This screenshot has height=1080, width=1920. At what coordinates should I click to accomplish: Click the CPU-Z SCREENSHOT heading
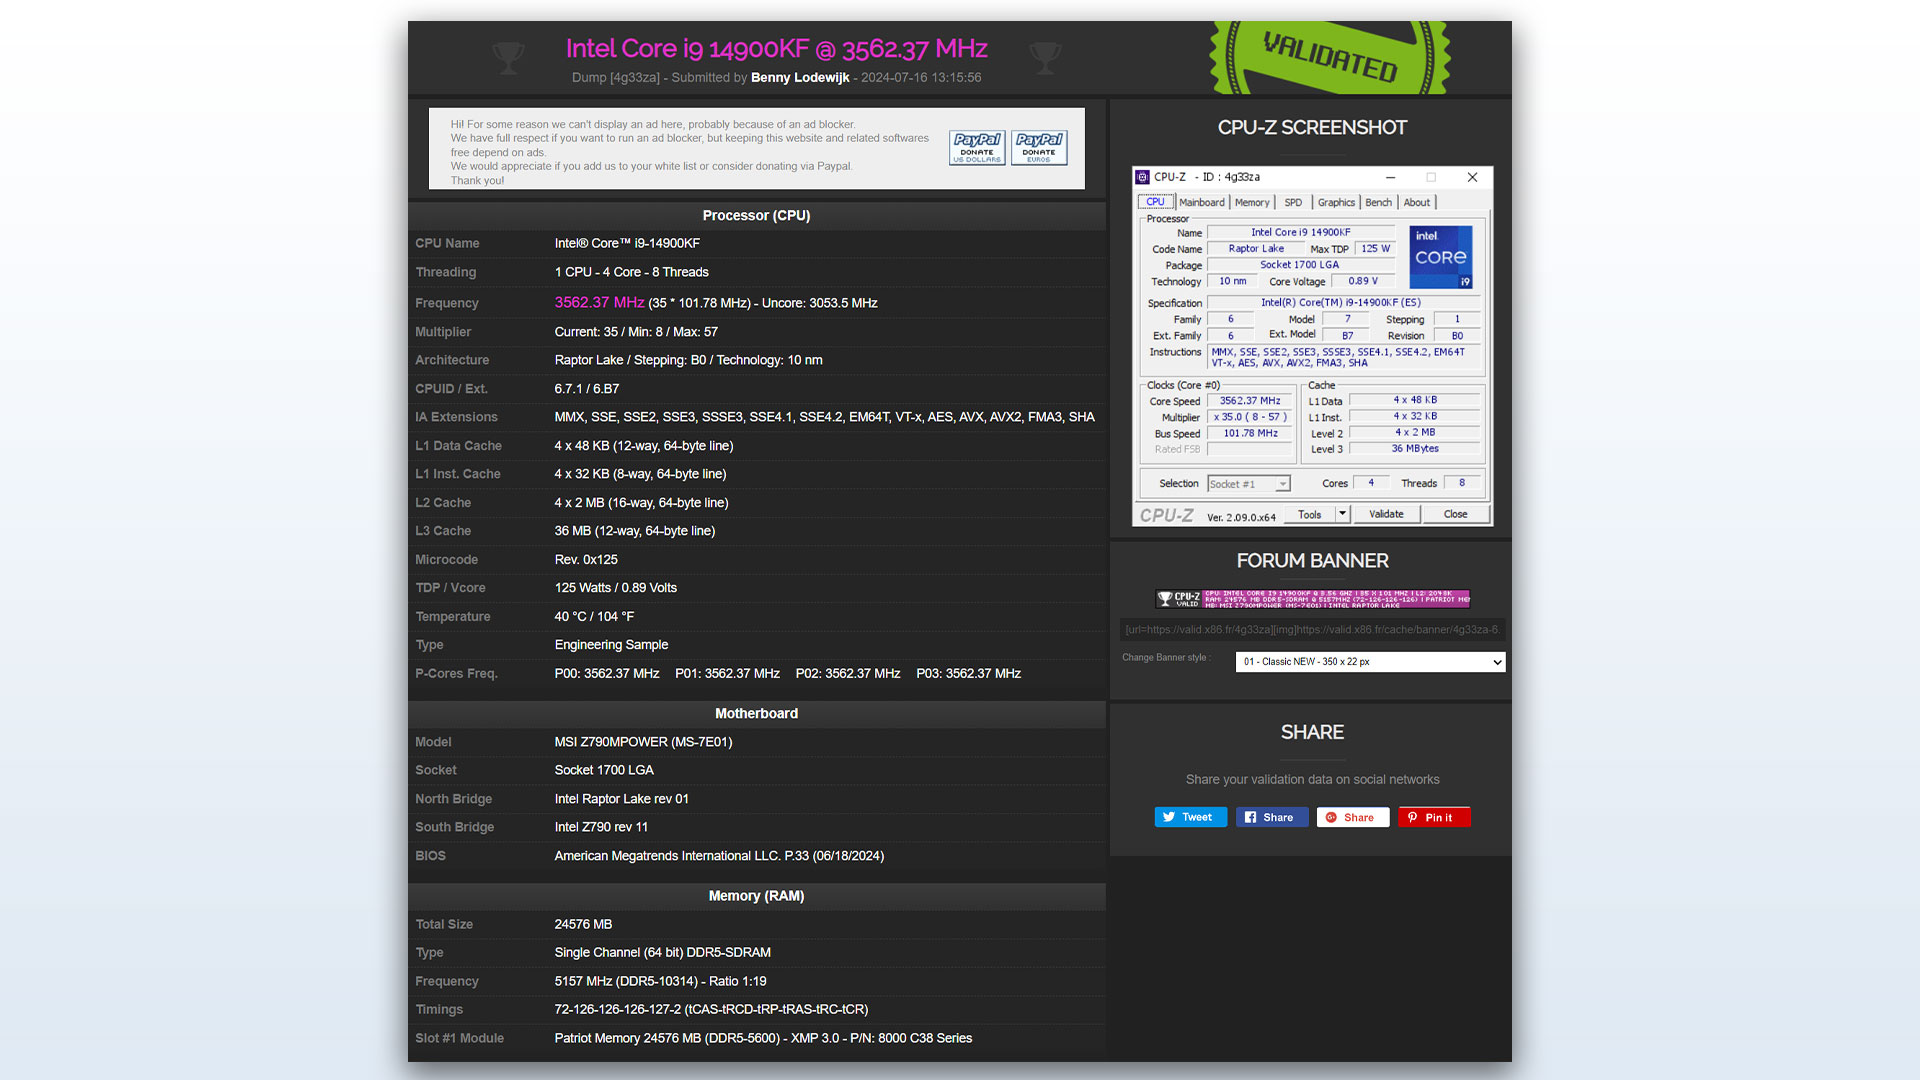coord(1312,128)
